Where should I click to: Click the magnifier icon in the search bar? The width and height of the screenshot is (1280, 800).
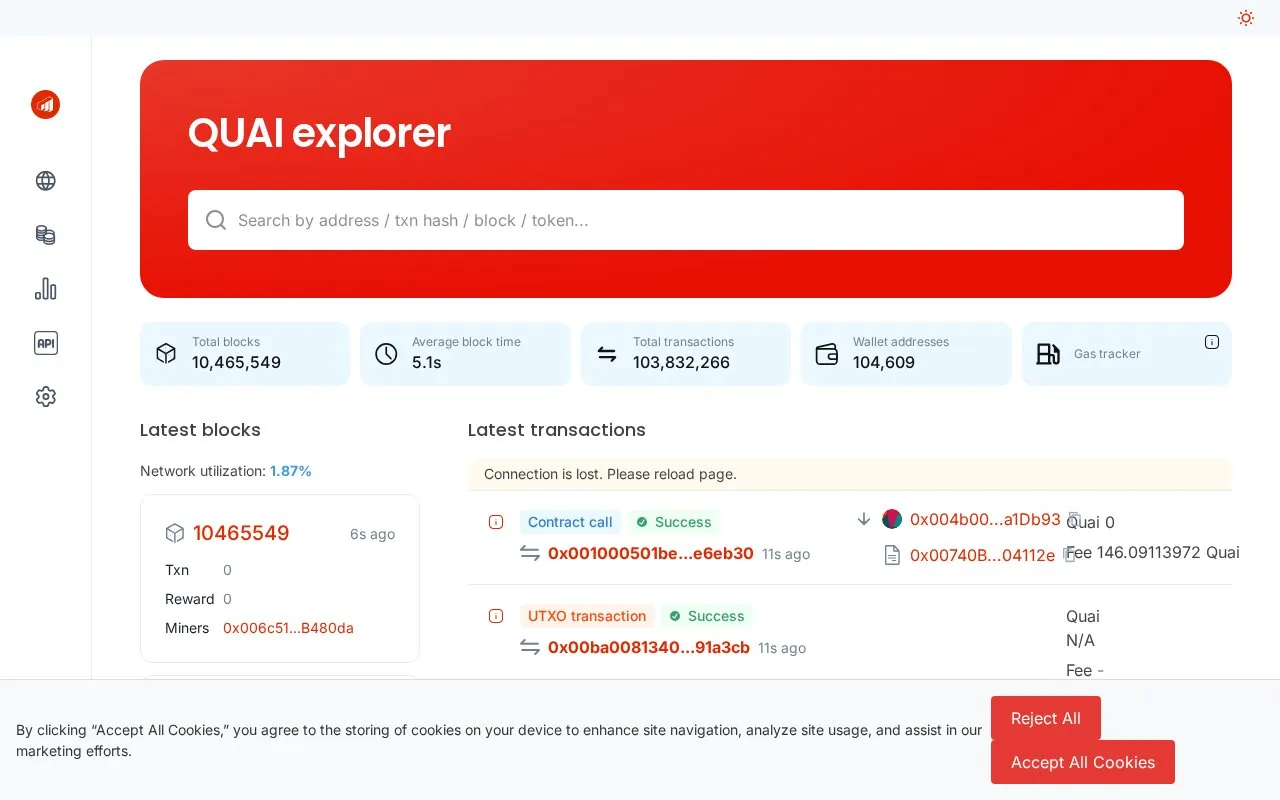216,220
